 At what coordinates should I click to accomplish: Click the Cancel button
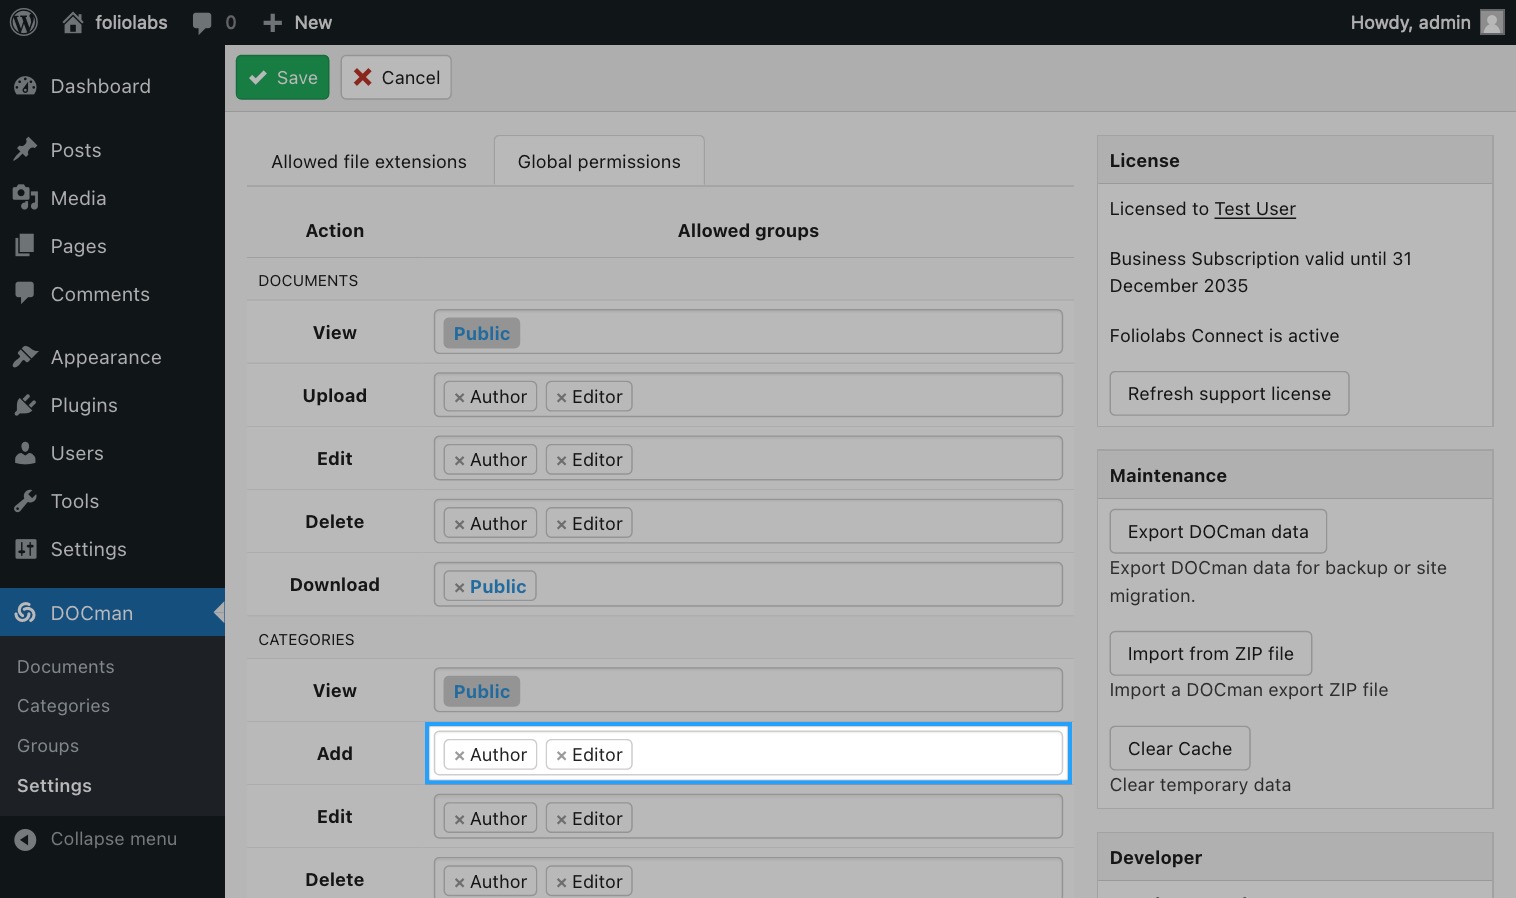[x=396, y=77]
